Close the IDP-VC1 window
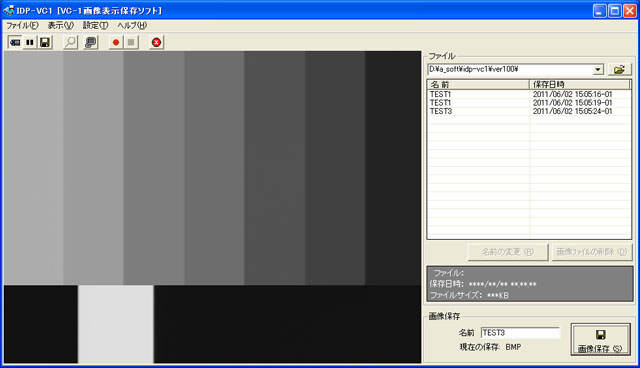 click(630, 11)
